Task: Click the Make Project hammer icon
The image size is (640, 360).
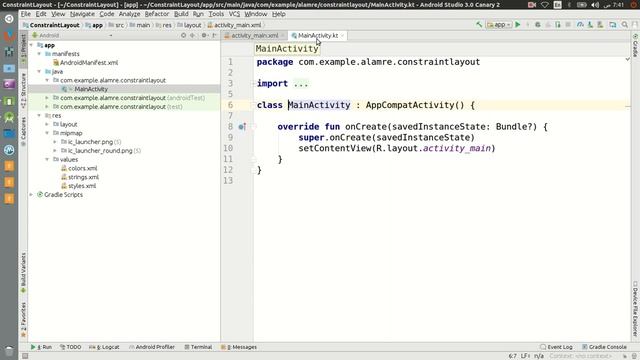Action: (x=479, y=25)
